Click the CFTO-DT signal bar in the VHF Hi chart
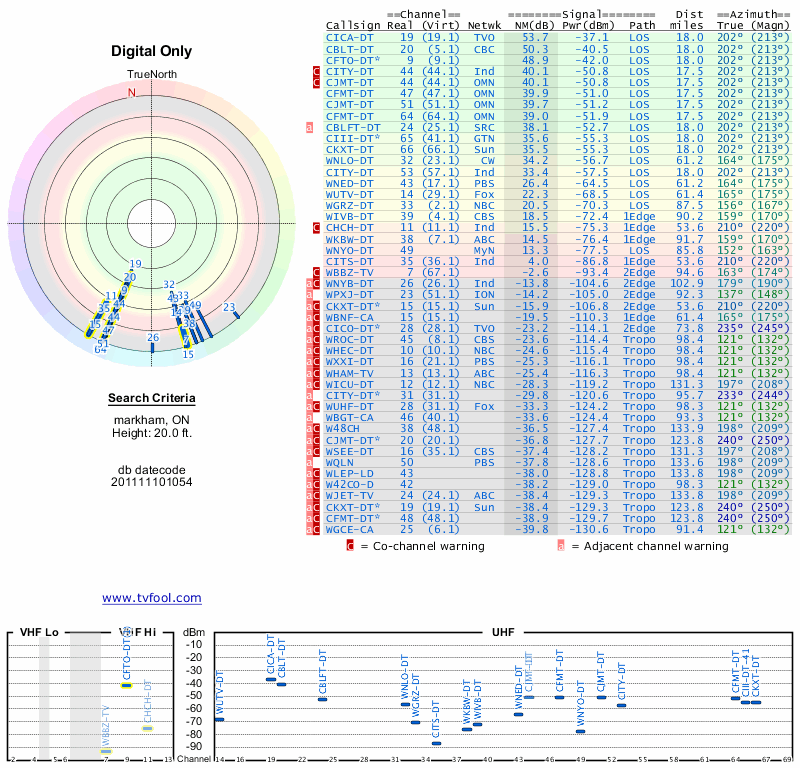The height and width of the screenshot is (768, 800). [x=127, y=685]
